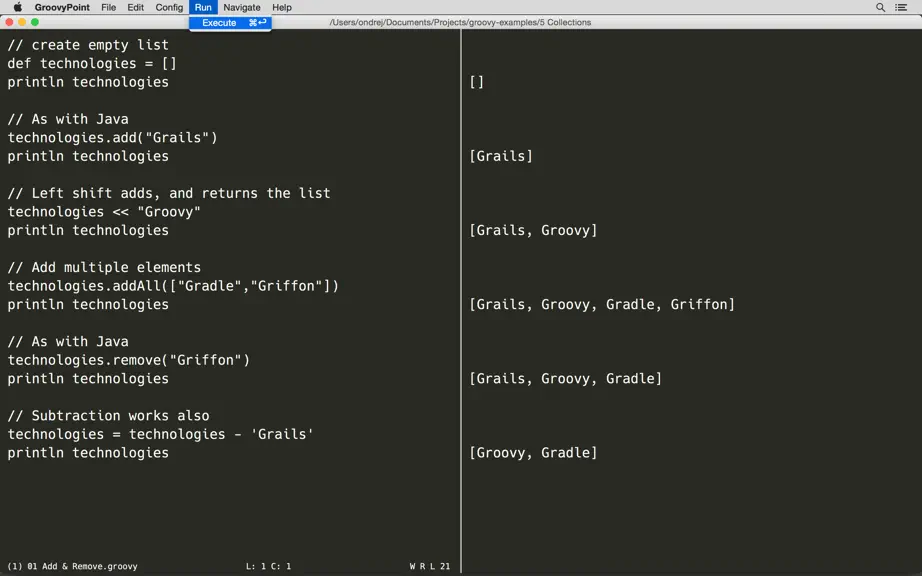
Task: Click the '// Subtraction works also' comment
Action: click(108, 416)
